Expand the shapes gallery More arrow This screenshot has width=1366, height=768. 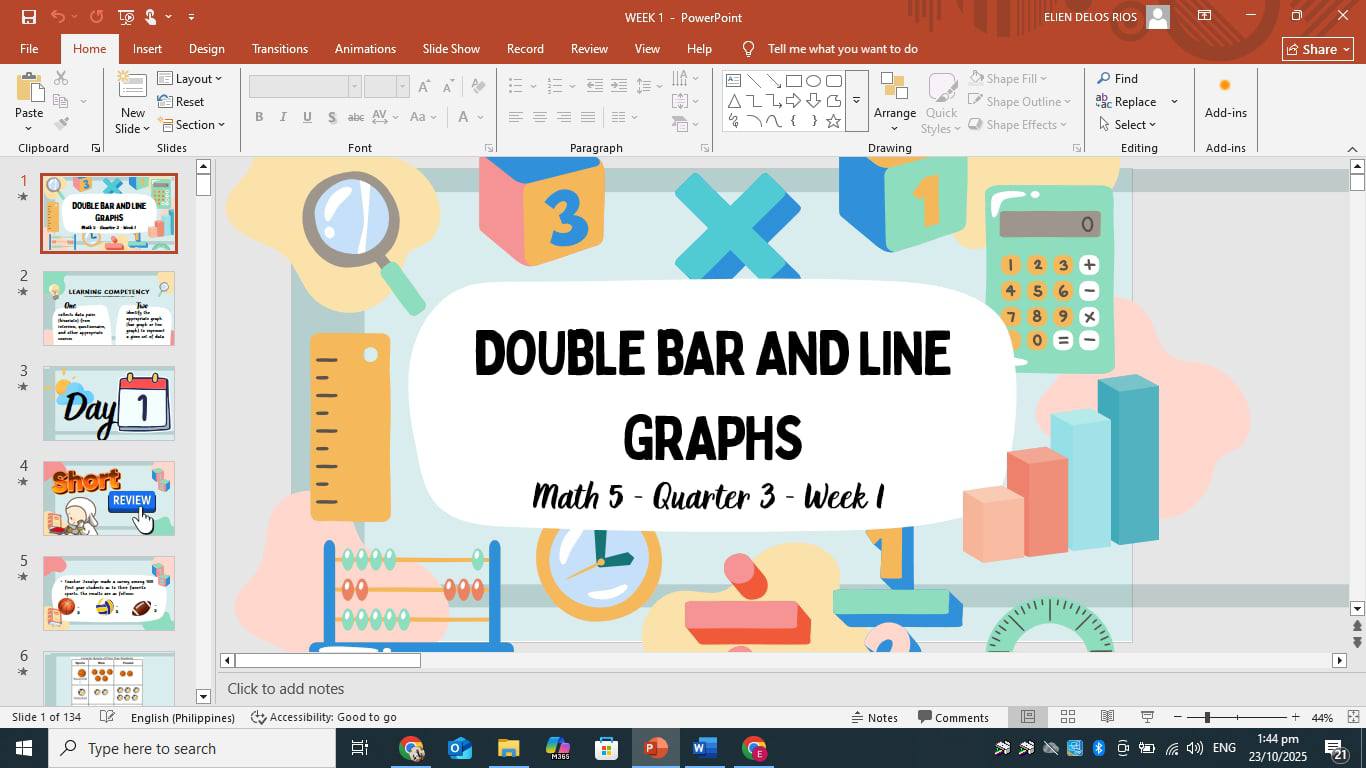tap(856, 101)
